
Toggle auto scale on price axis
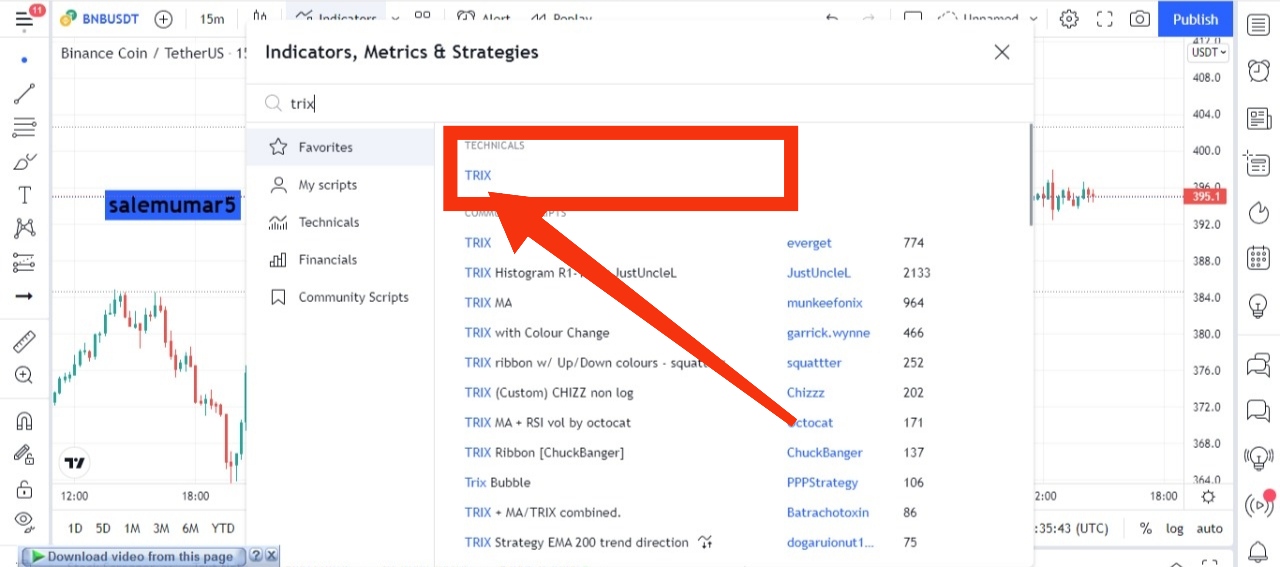tap(1210, 528)
